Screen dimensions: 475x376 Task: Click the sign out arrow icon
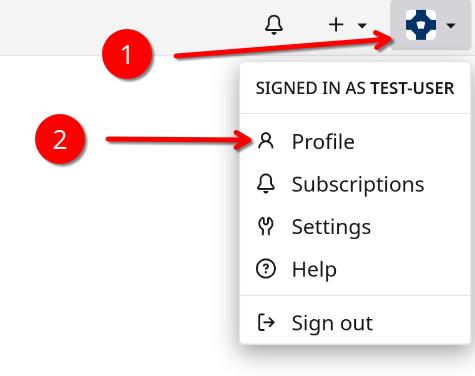266,322
